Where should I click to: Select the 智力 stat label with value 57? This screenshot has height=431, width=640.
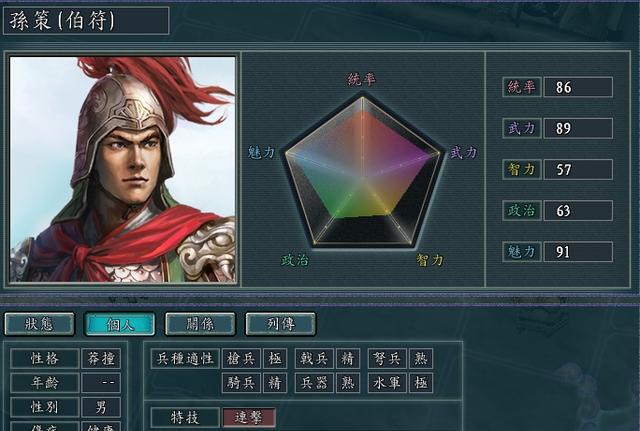(522, 169)
